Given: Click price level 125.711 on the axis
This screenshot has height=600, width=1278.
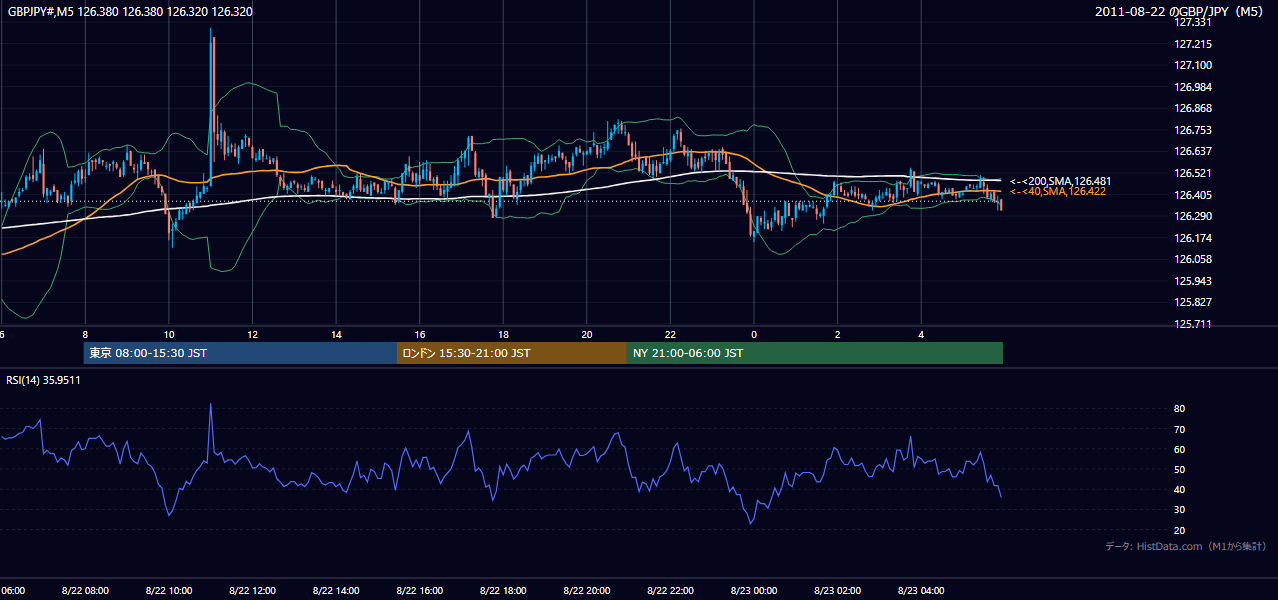Looking at the screenshot, I should (1192, 324).
